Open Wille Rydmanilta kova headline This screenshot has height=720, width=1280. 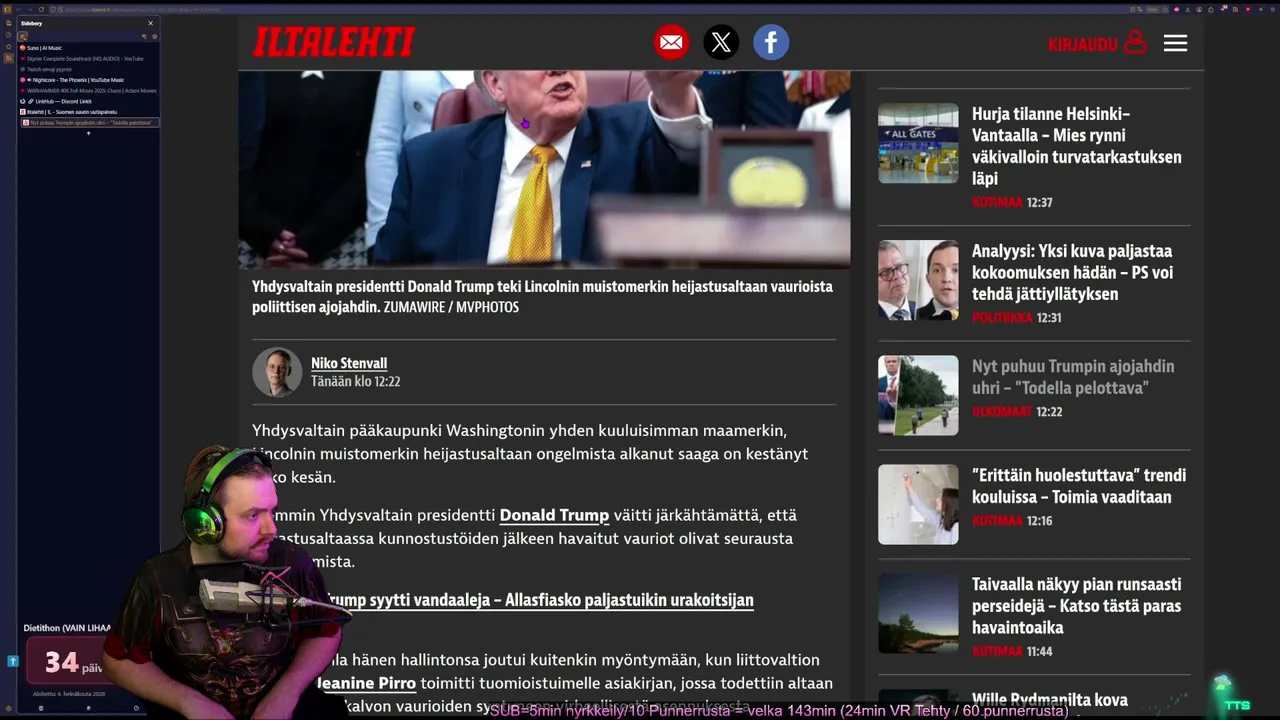pos(1050,700)
